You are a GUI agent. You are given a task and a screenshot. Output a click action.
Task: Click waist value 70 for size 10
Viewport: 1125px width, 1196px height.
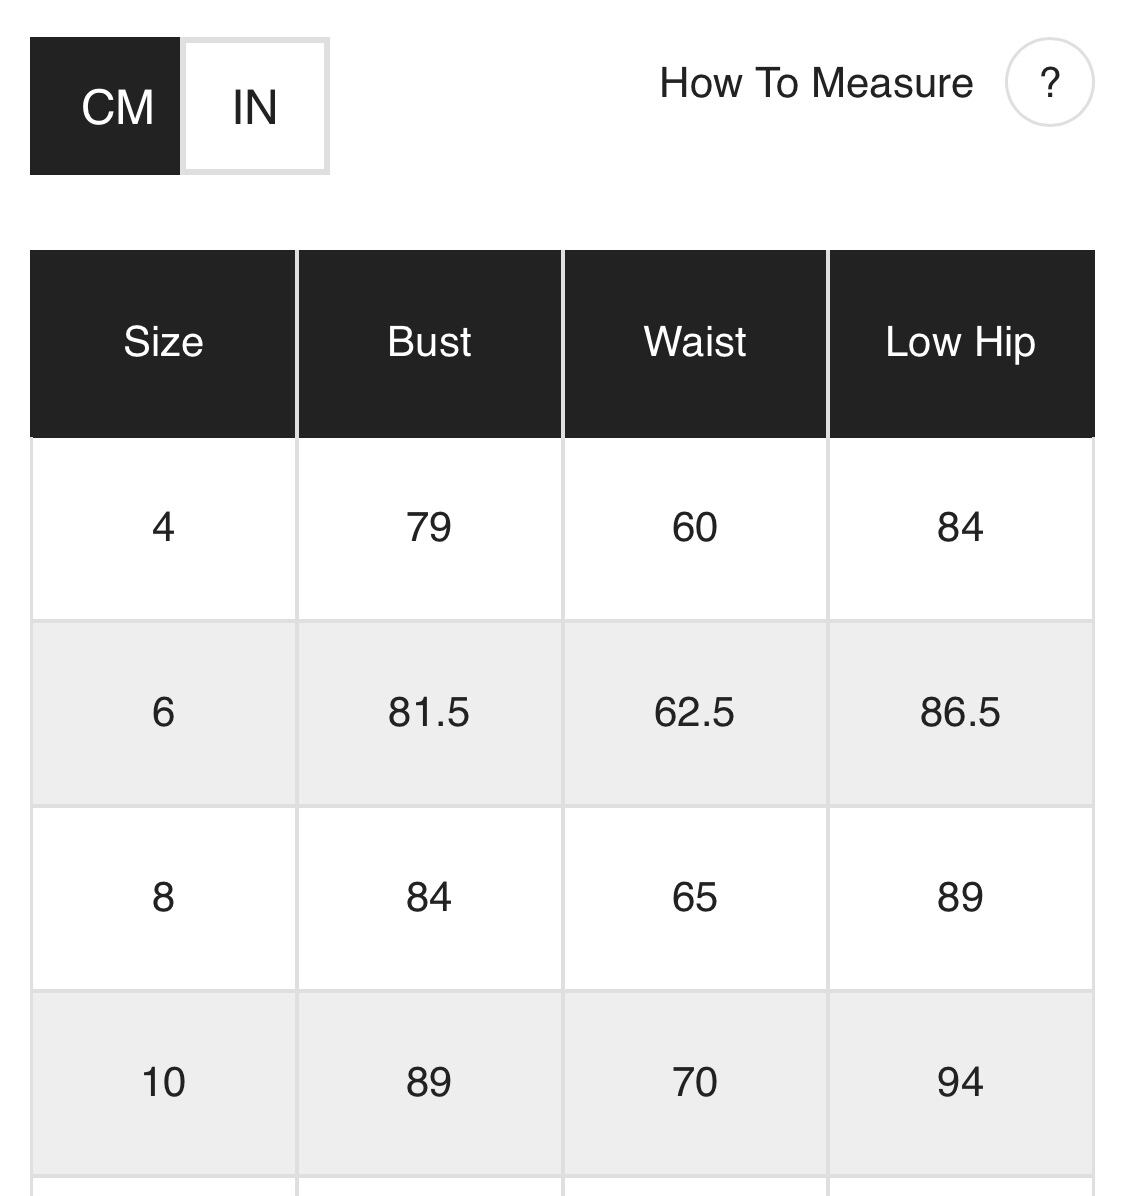point(695,1082)
